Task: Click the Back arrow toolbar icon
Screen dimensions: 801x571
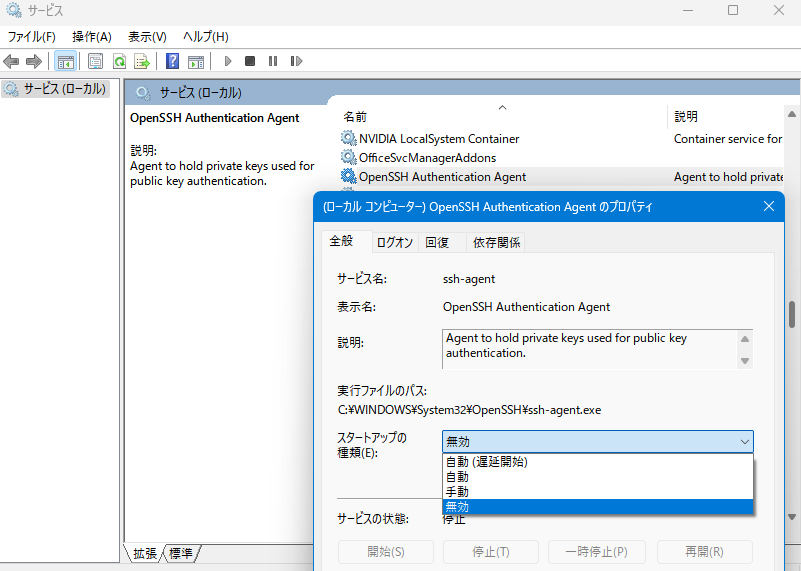Action: (11, 61)
